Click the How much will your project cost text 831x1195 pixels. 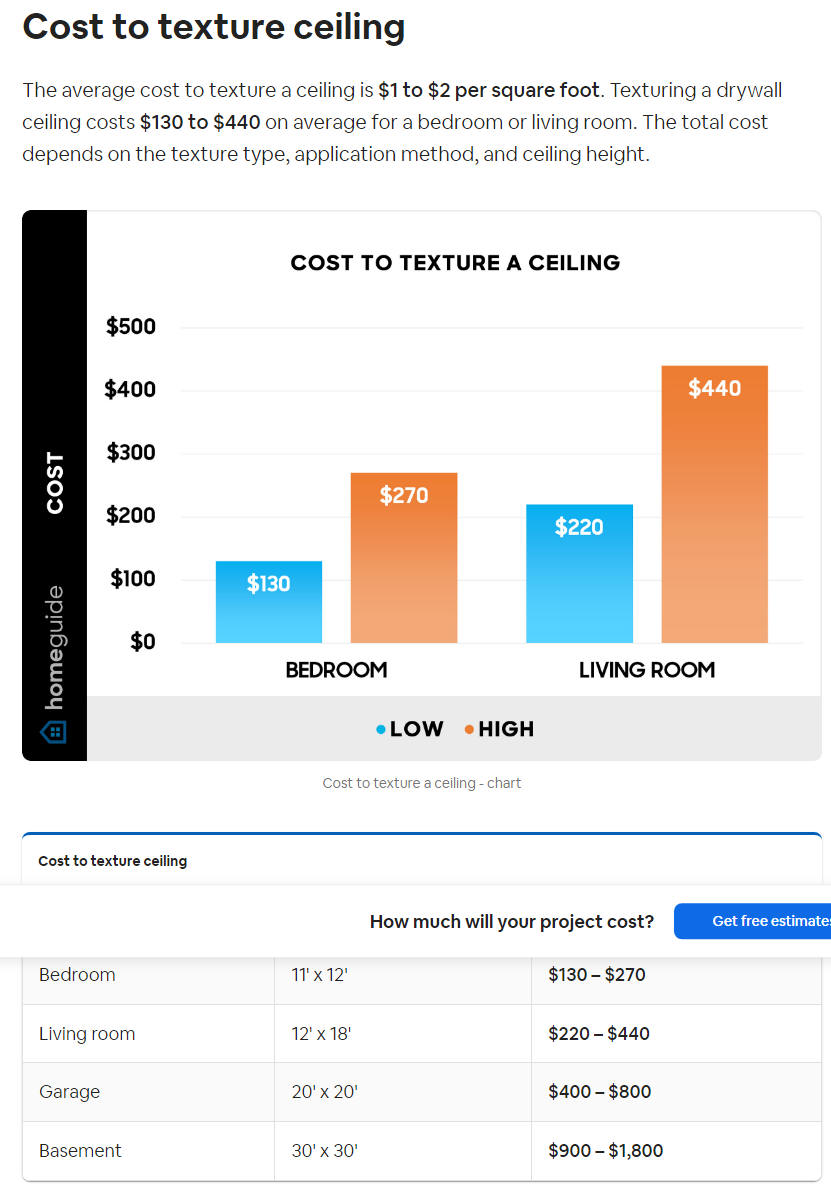pyautogui.click(x=512, y=921)
